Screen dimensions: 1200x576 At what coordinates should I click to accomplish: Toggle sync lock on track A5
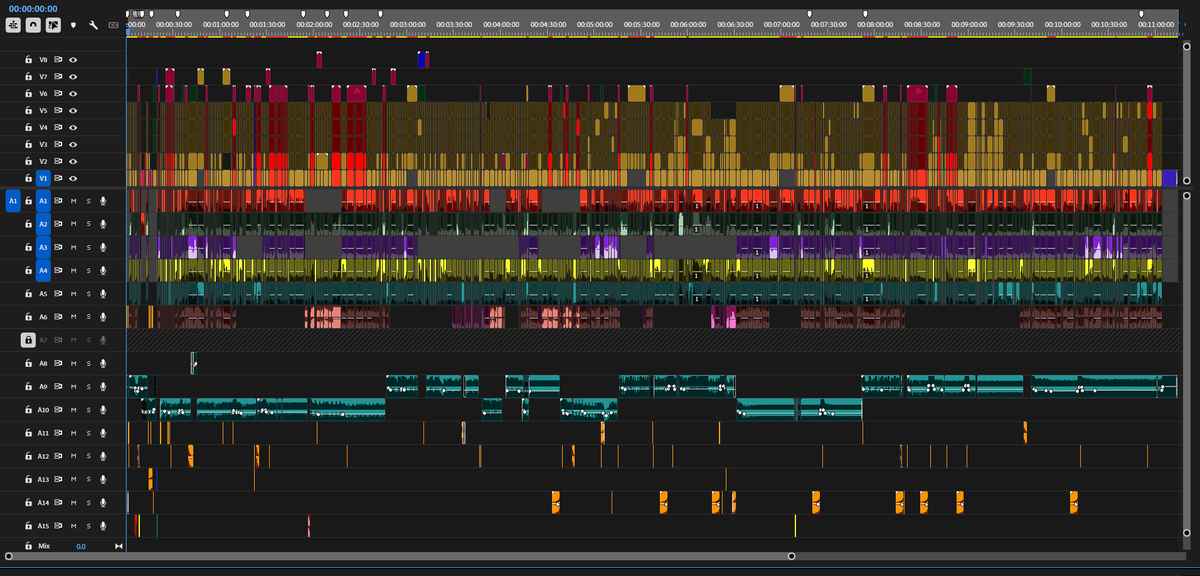pyautogui.click(x=59, y=294)
